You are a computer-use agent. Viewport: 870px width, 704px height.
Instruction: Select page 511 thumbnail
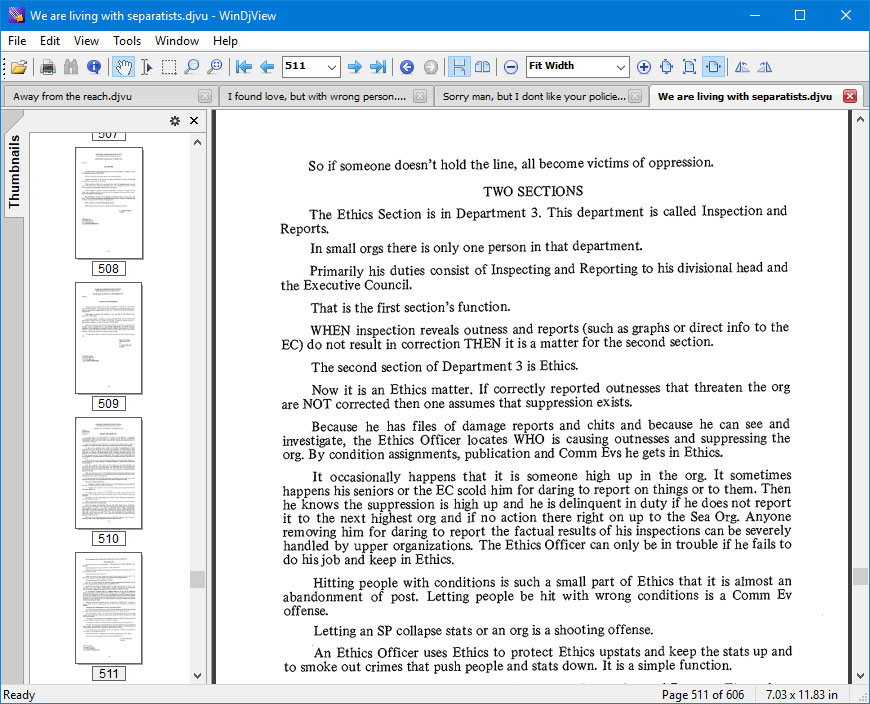[x=109, y=608]
